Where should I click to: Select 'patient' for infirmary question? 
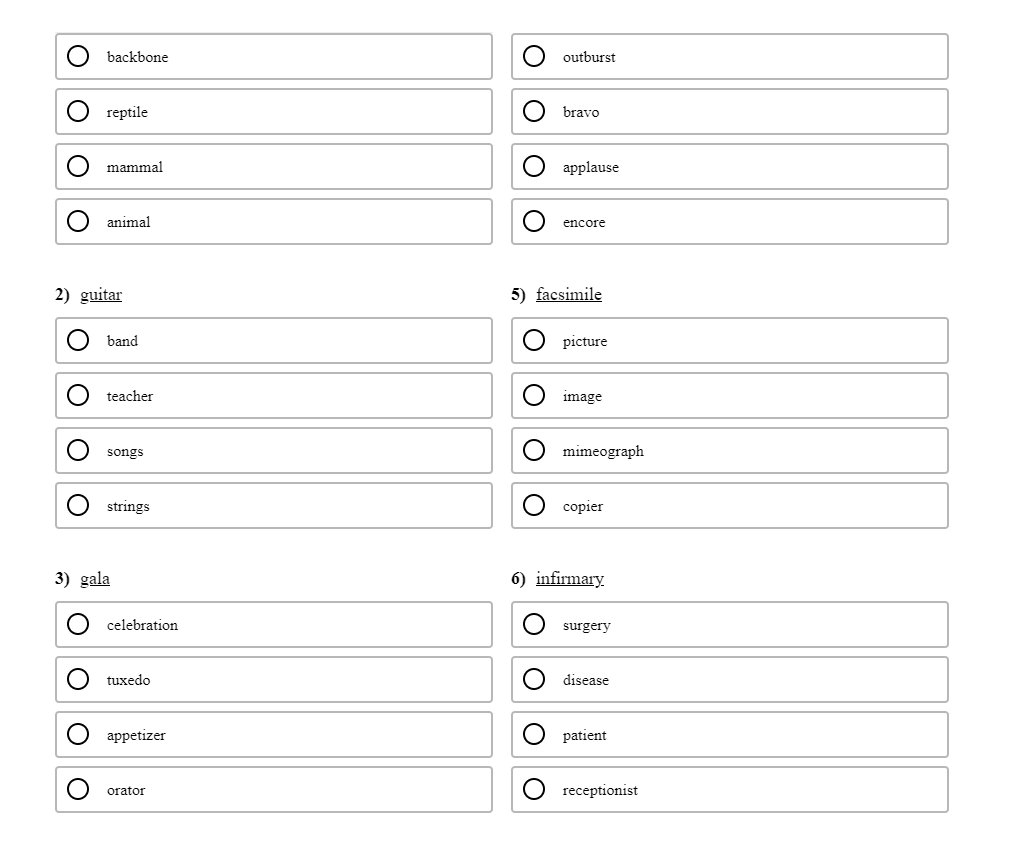click(x=534, y=734)
